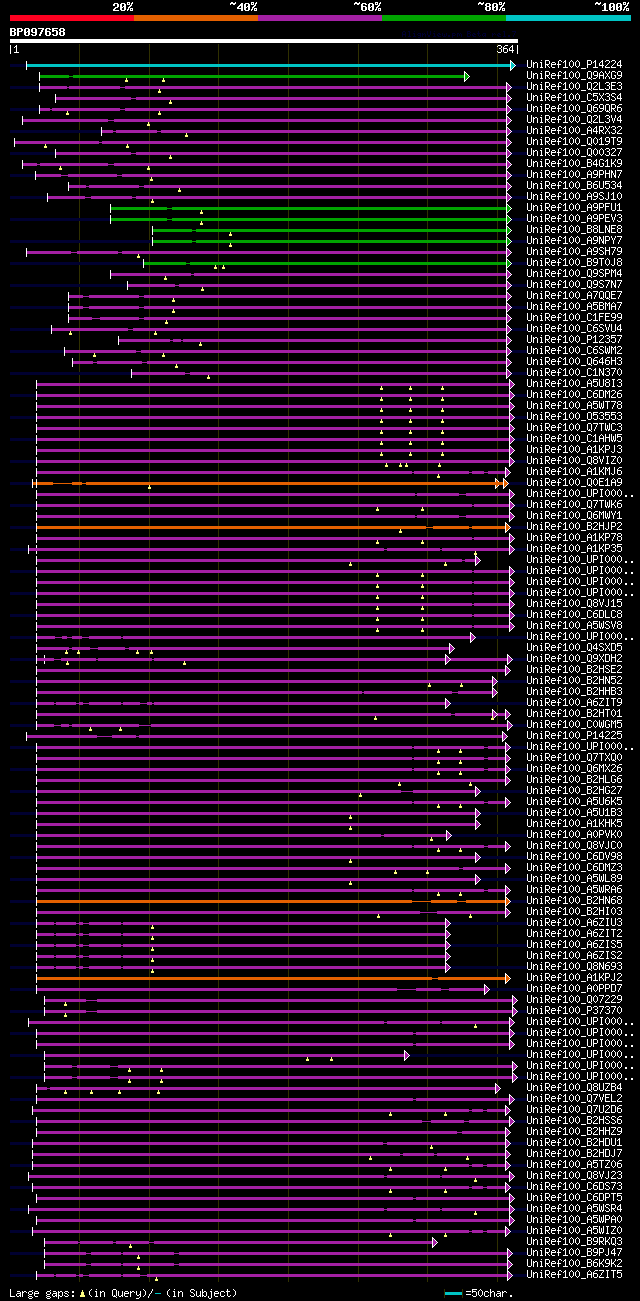Click the UniRef100_A5U8I3 entry

574,384
